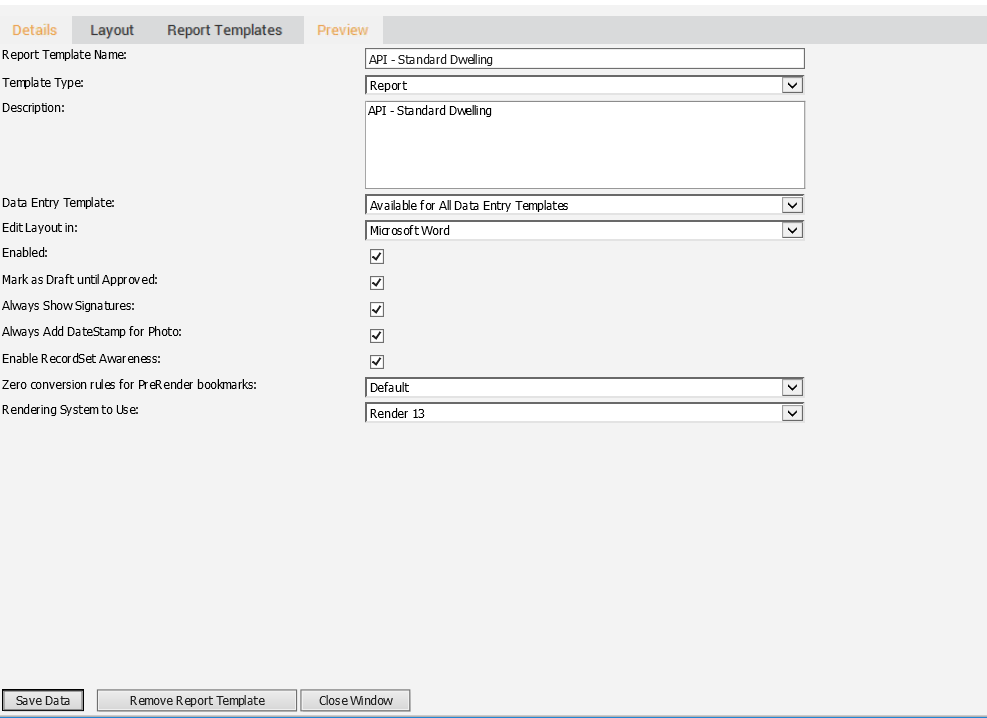
Task: Open the Preview tab
Action: pos(342,30)
